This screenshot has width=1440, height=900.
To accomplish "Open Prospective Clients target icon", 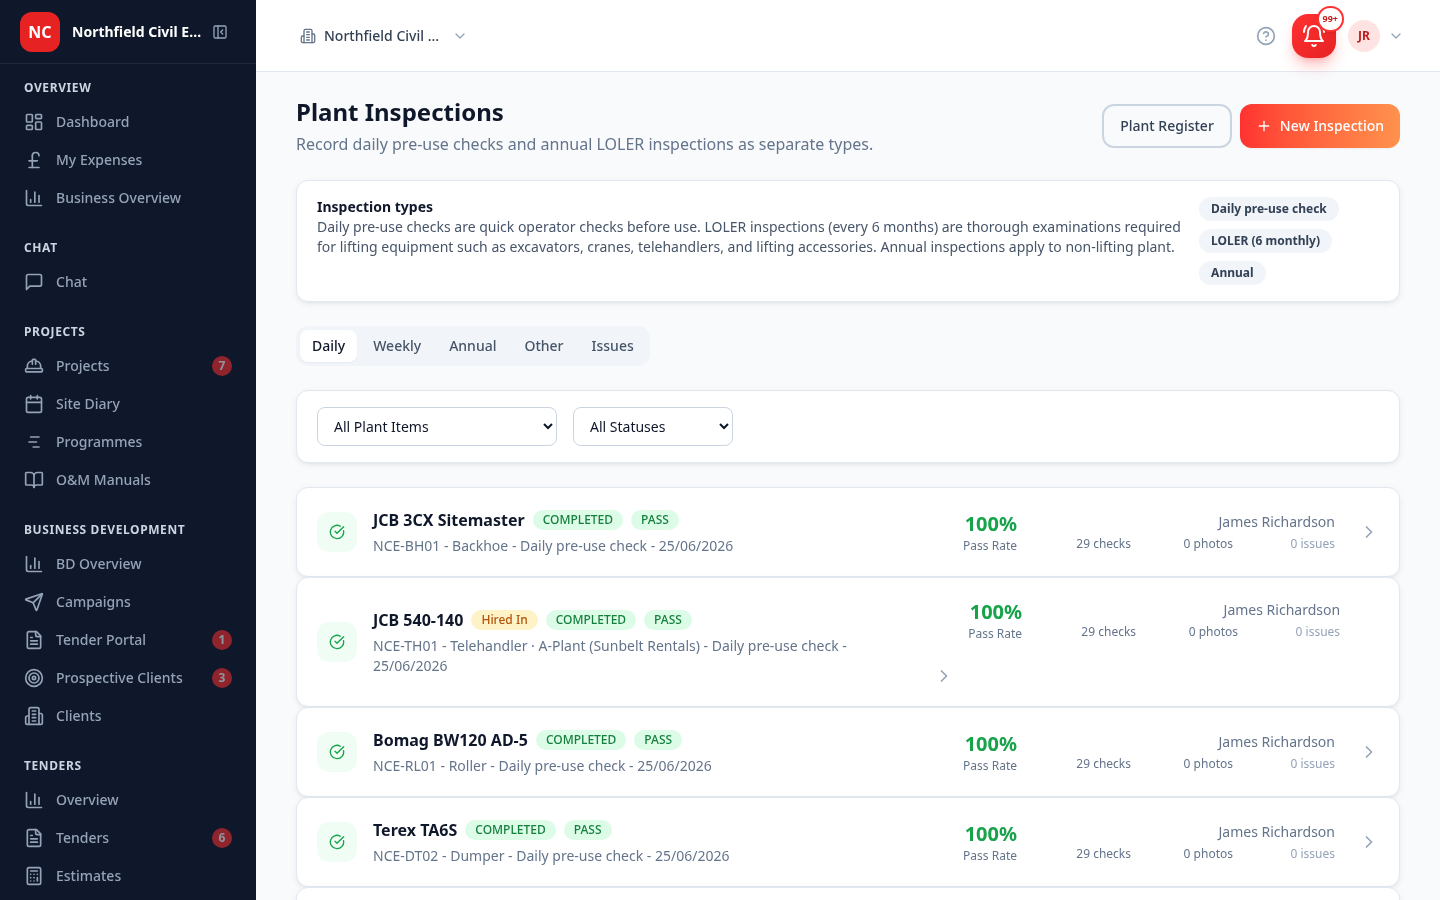I will click(x=34, y=678).
